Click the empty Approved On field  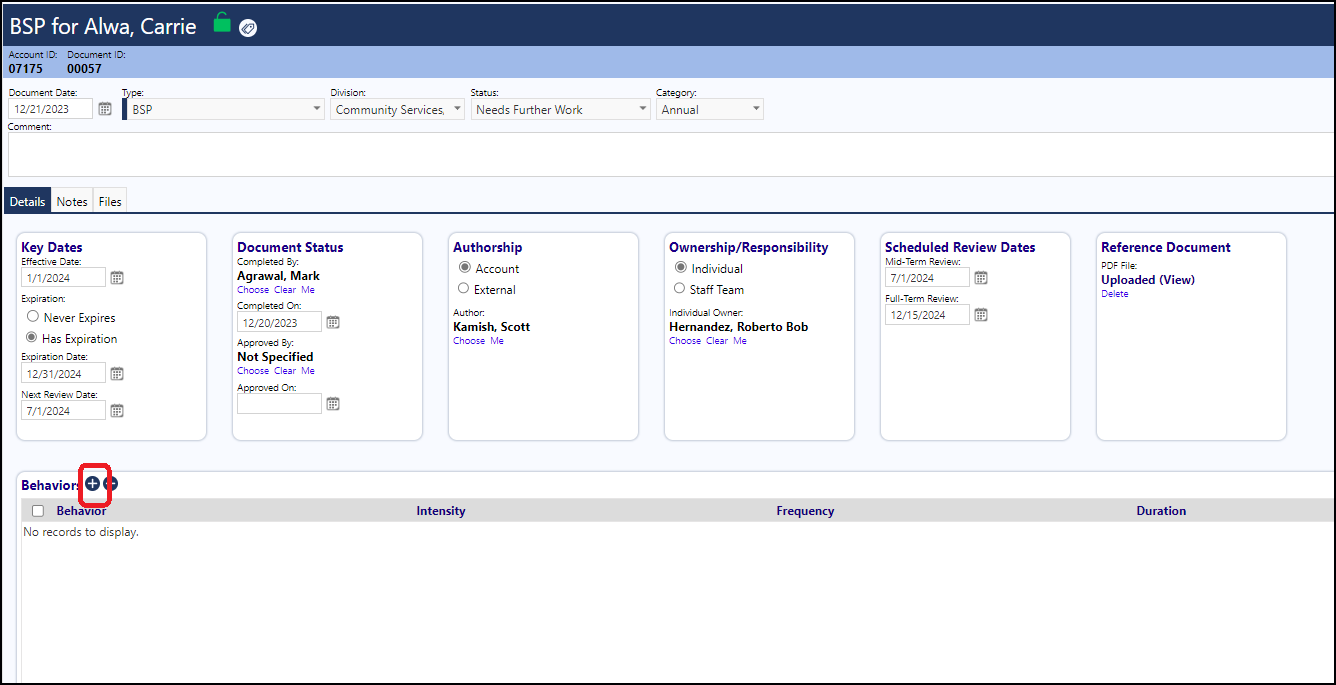(x=279, y=404)
